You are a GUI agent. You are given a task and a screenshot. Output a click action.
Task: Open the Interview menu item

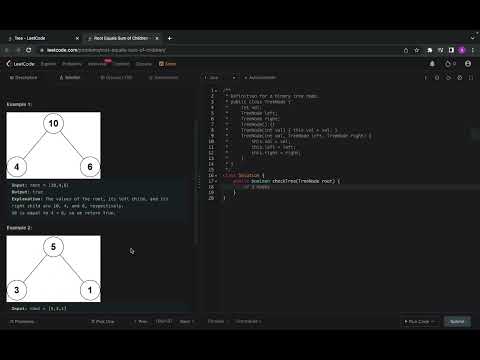(97, 64)
